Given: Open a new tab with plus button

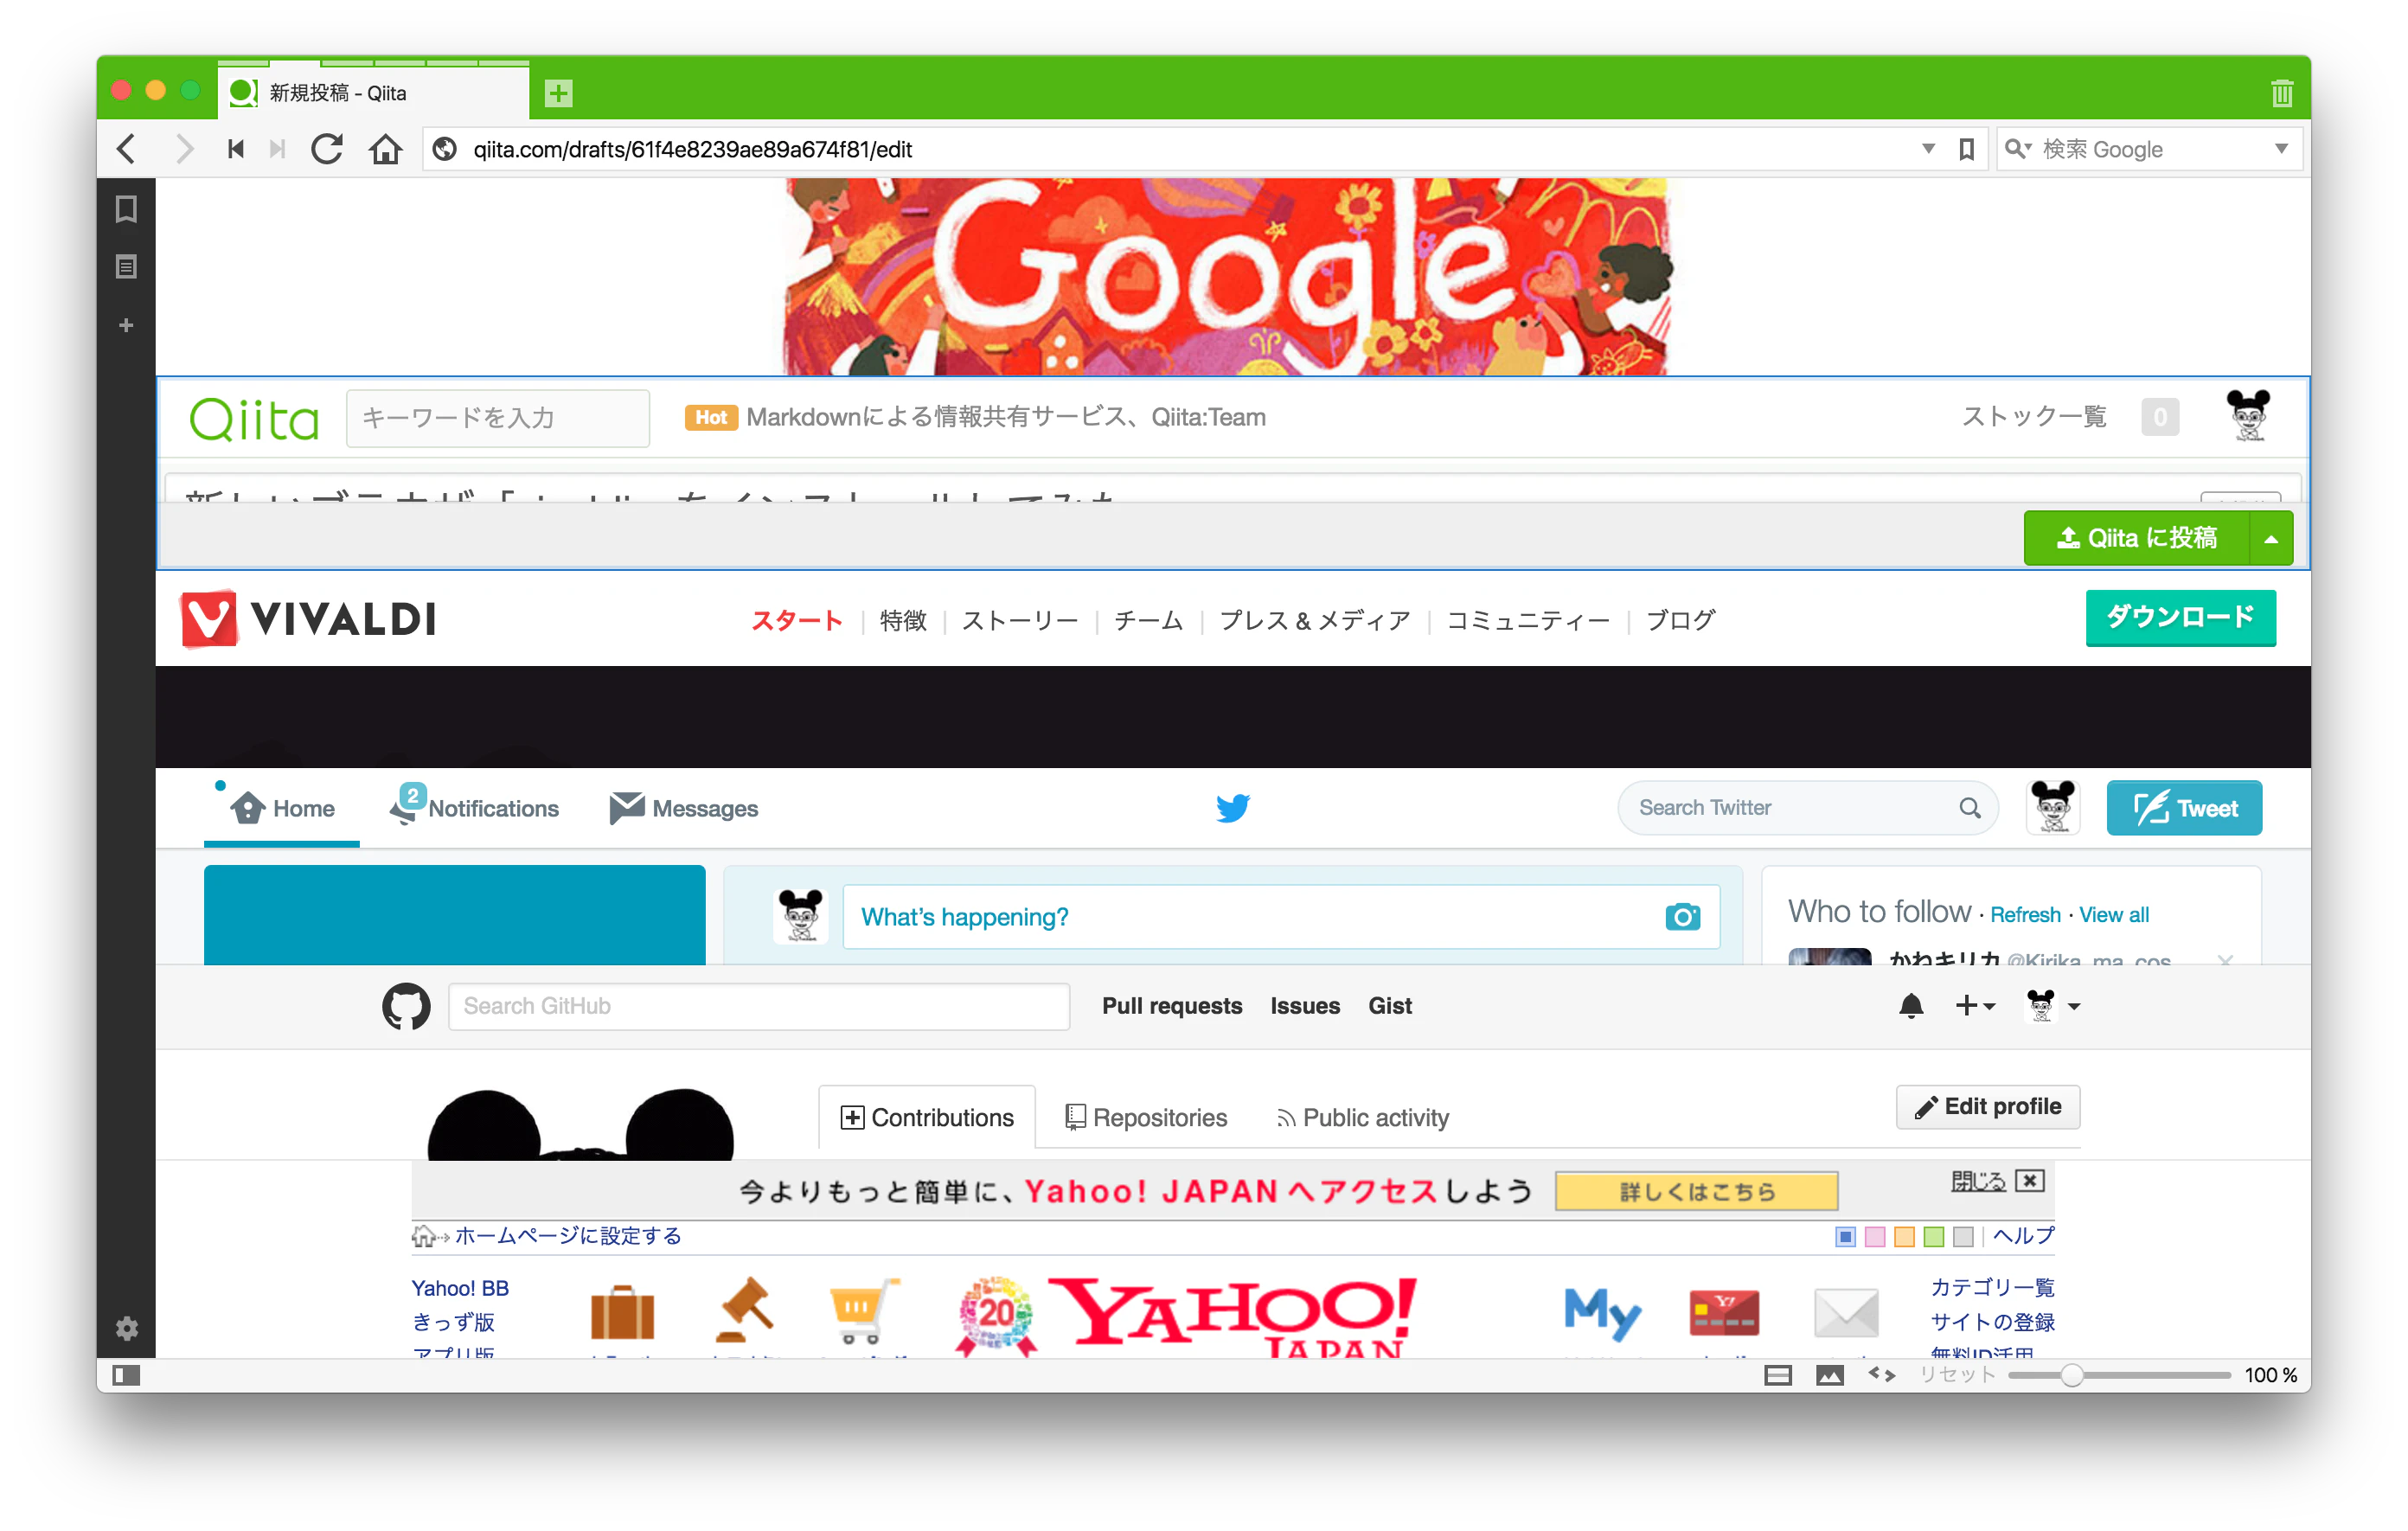Looking at the screenshot, I should 558,93.
